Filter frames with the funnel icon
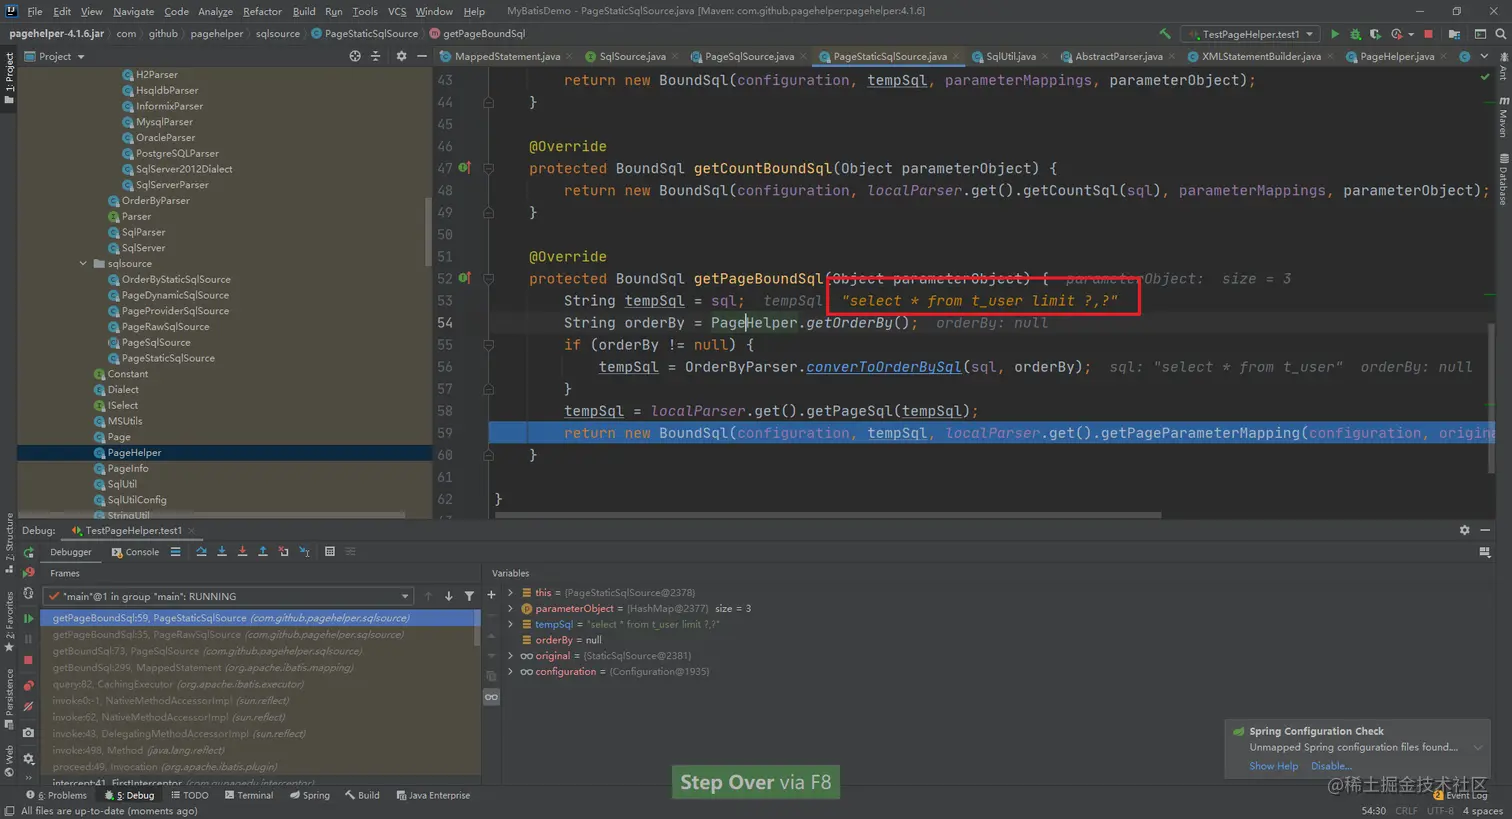 [x=469, y=596]
